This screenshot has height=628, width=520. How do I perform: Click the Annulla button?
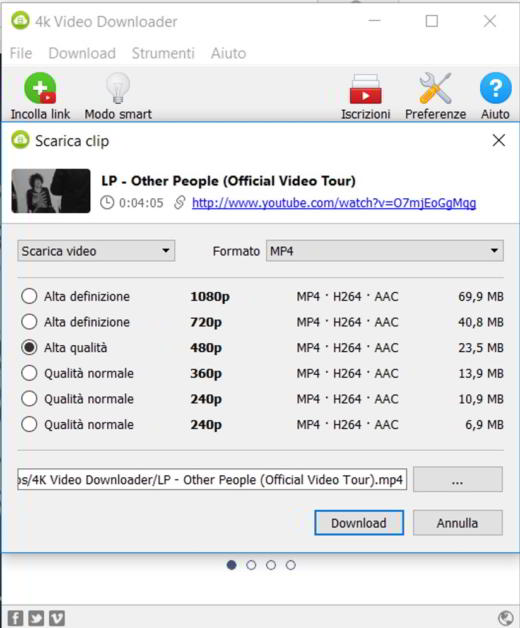[x=458, y=523]
